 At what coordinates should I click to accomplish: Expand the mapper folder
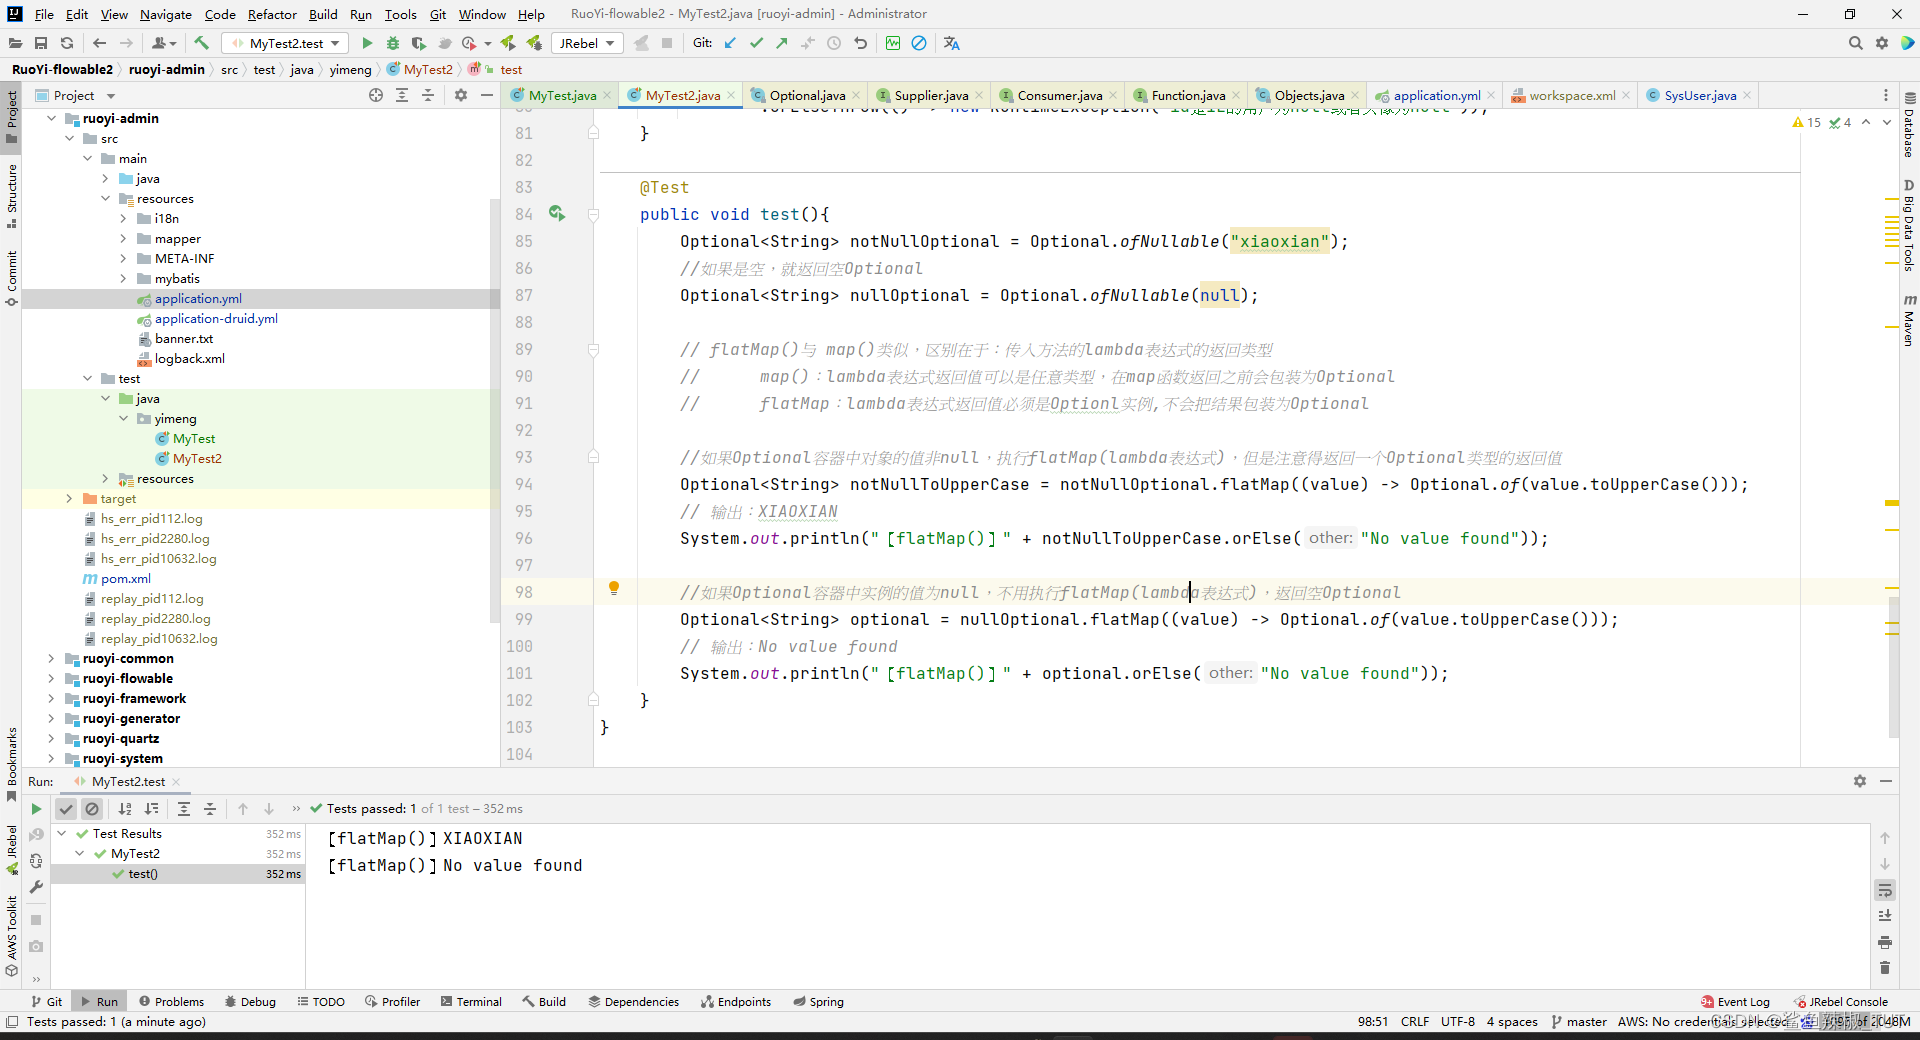coord(123,238)
